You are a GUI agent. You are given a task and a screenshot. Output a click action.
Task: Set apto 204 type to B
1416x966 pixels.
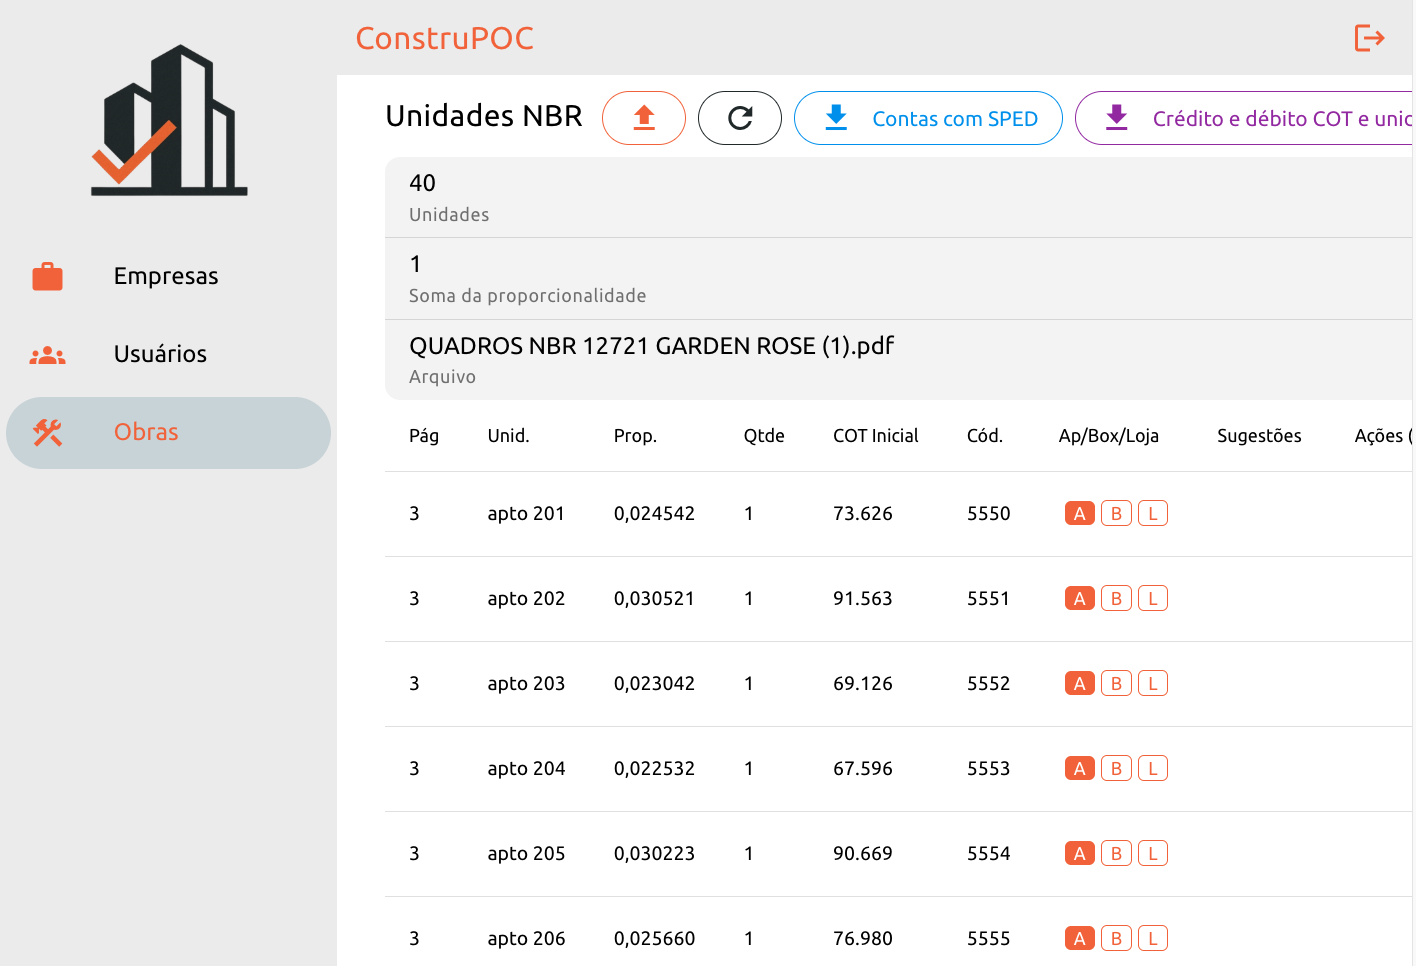click(x=1116, y=768)
